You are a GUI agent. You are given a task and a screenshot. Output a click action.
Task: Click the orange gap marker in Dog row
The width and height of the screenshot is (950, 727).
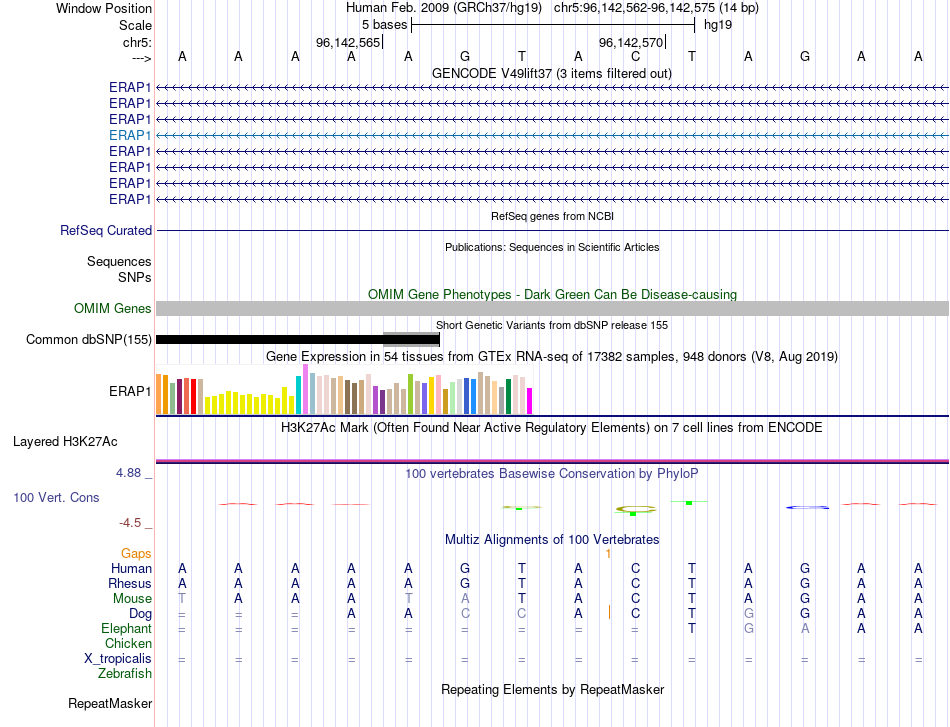(609, 612)
